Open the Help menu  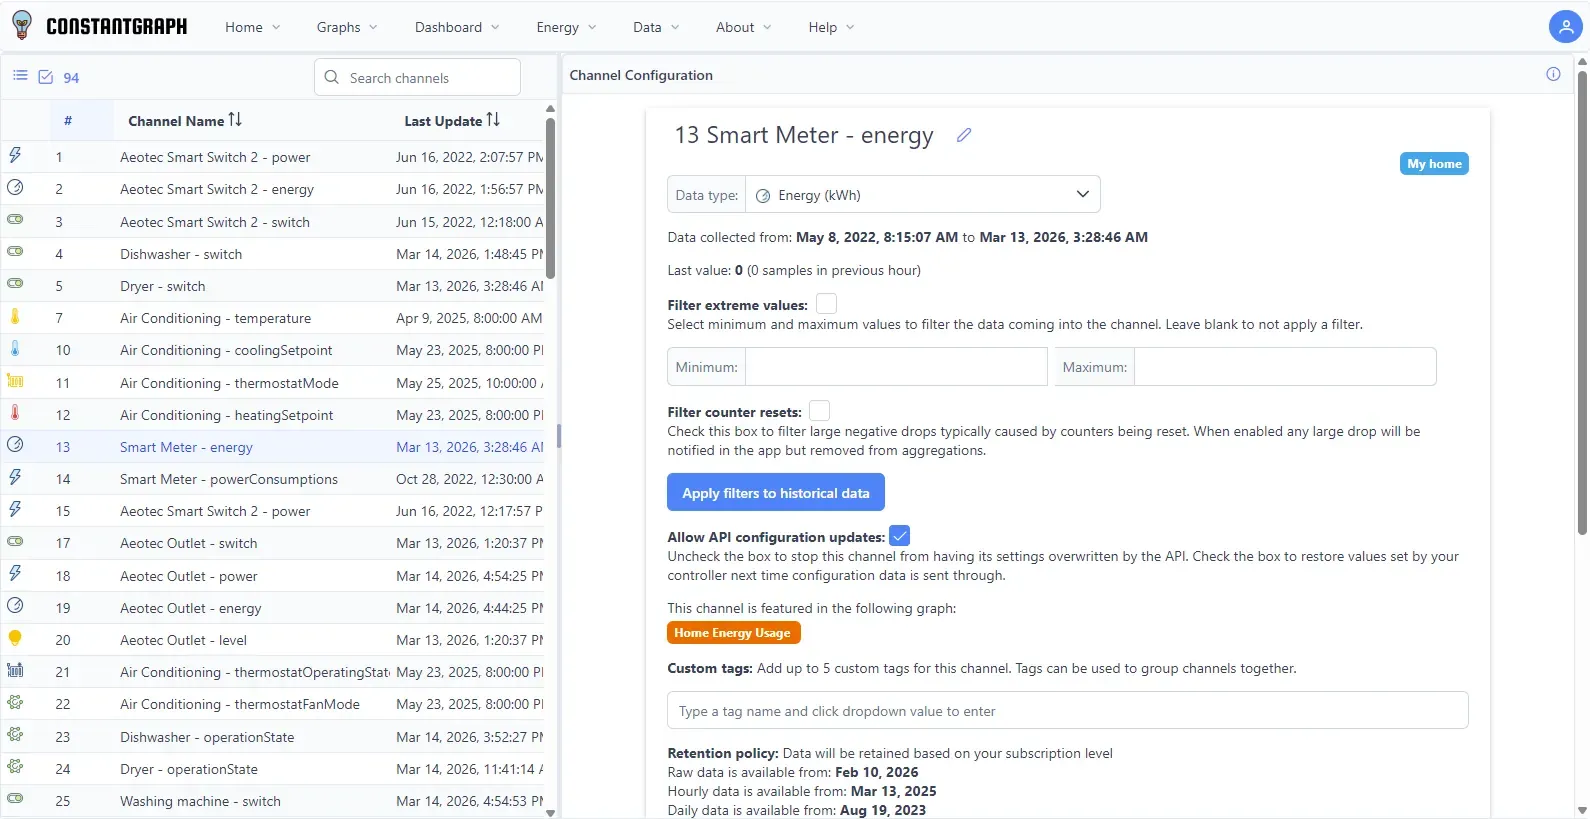(830, 27)
